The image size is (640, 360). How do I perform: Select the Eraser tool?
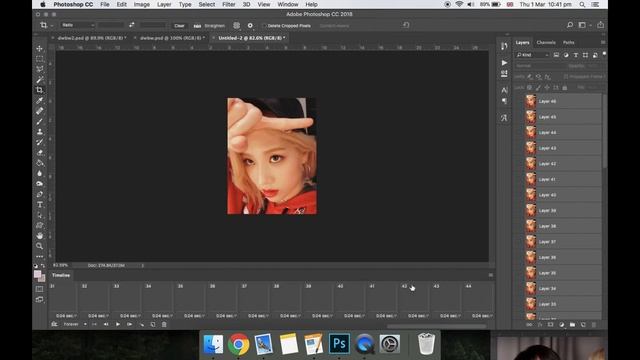coord(40,152)
